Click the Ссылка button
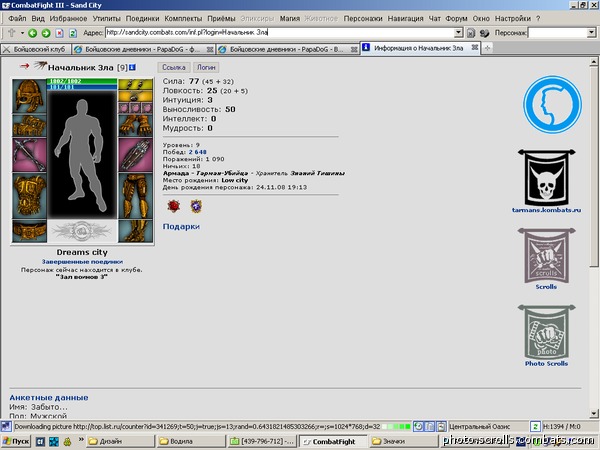This screenshot has width=600, height=450. [x=174, y=67]
